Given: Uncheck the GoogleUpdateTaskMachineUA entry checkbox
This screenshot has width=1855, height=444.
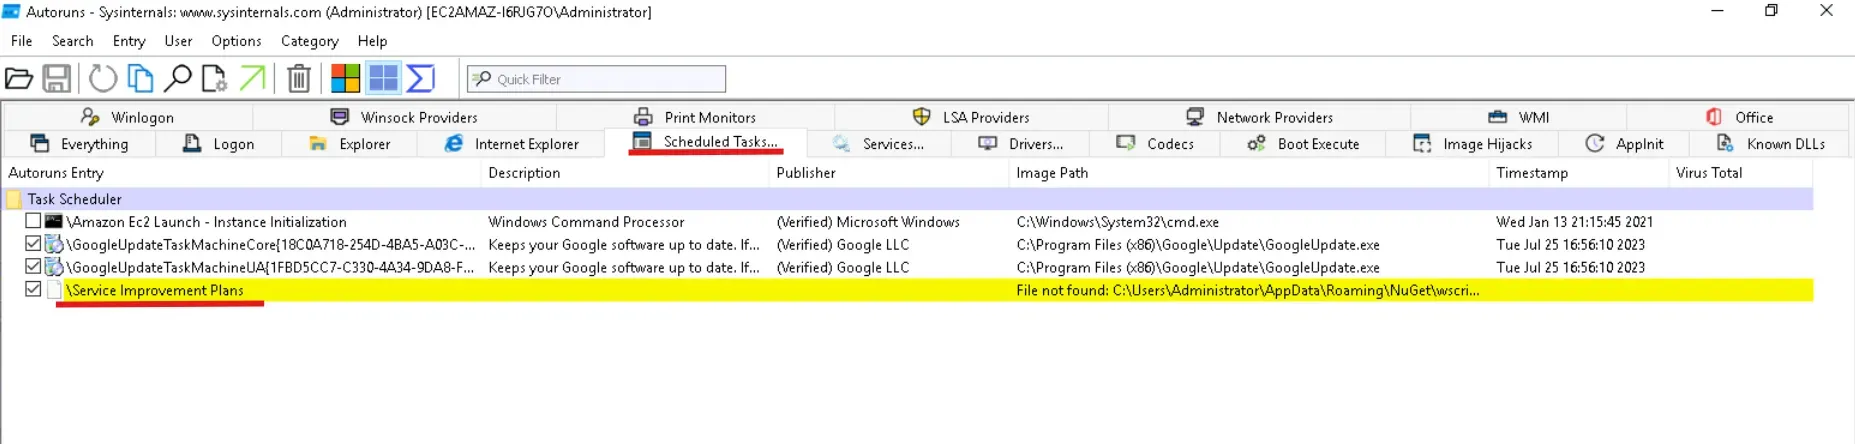Looking at the screenshot, I should coord(33,267).
